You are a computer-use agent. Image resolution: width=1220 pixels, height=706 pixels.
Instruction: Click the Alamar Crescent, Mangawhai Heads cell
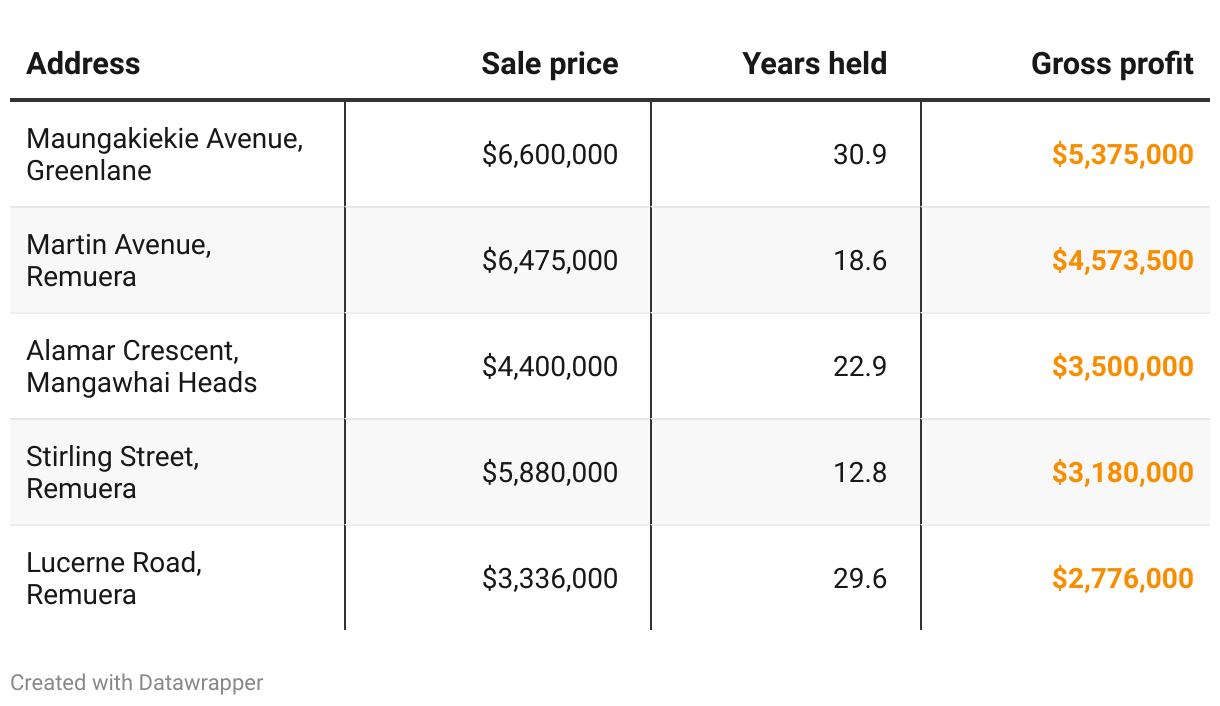point(142,366)
